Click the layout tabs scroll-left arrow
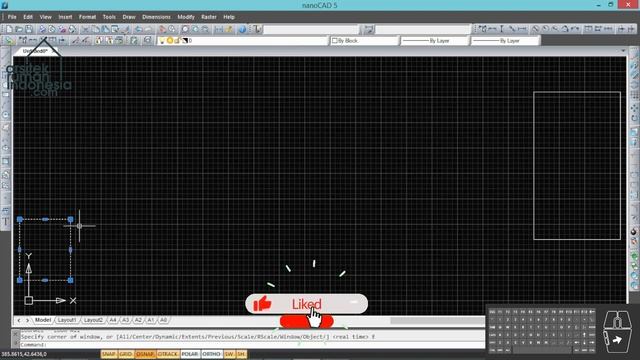Viewport: 640px width, 360px height. click(19, 320)
